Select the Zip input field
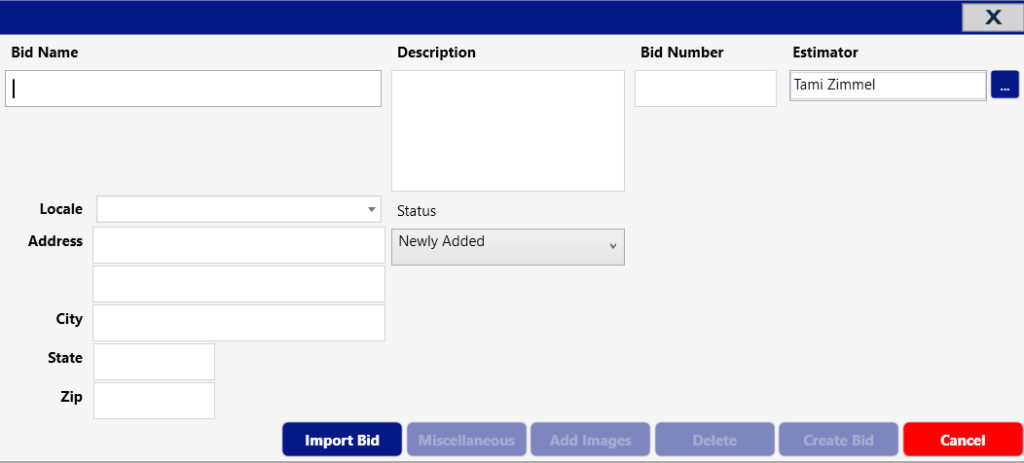This screenshot has height=463, width=1024. 154,400
